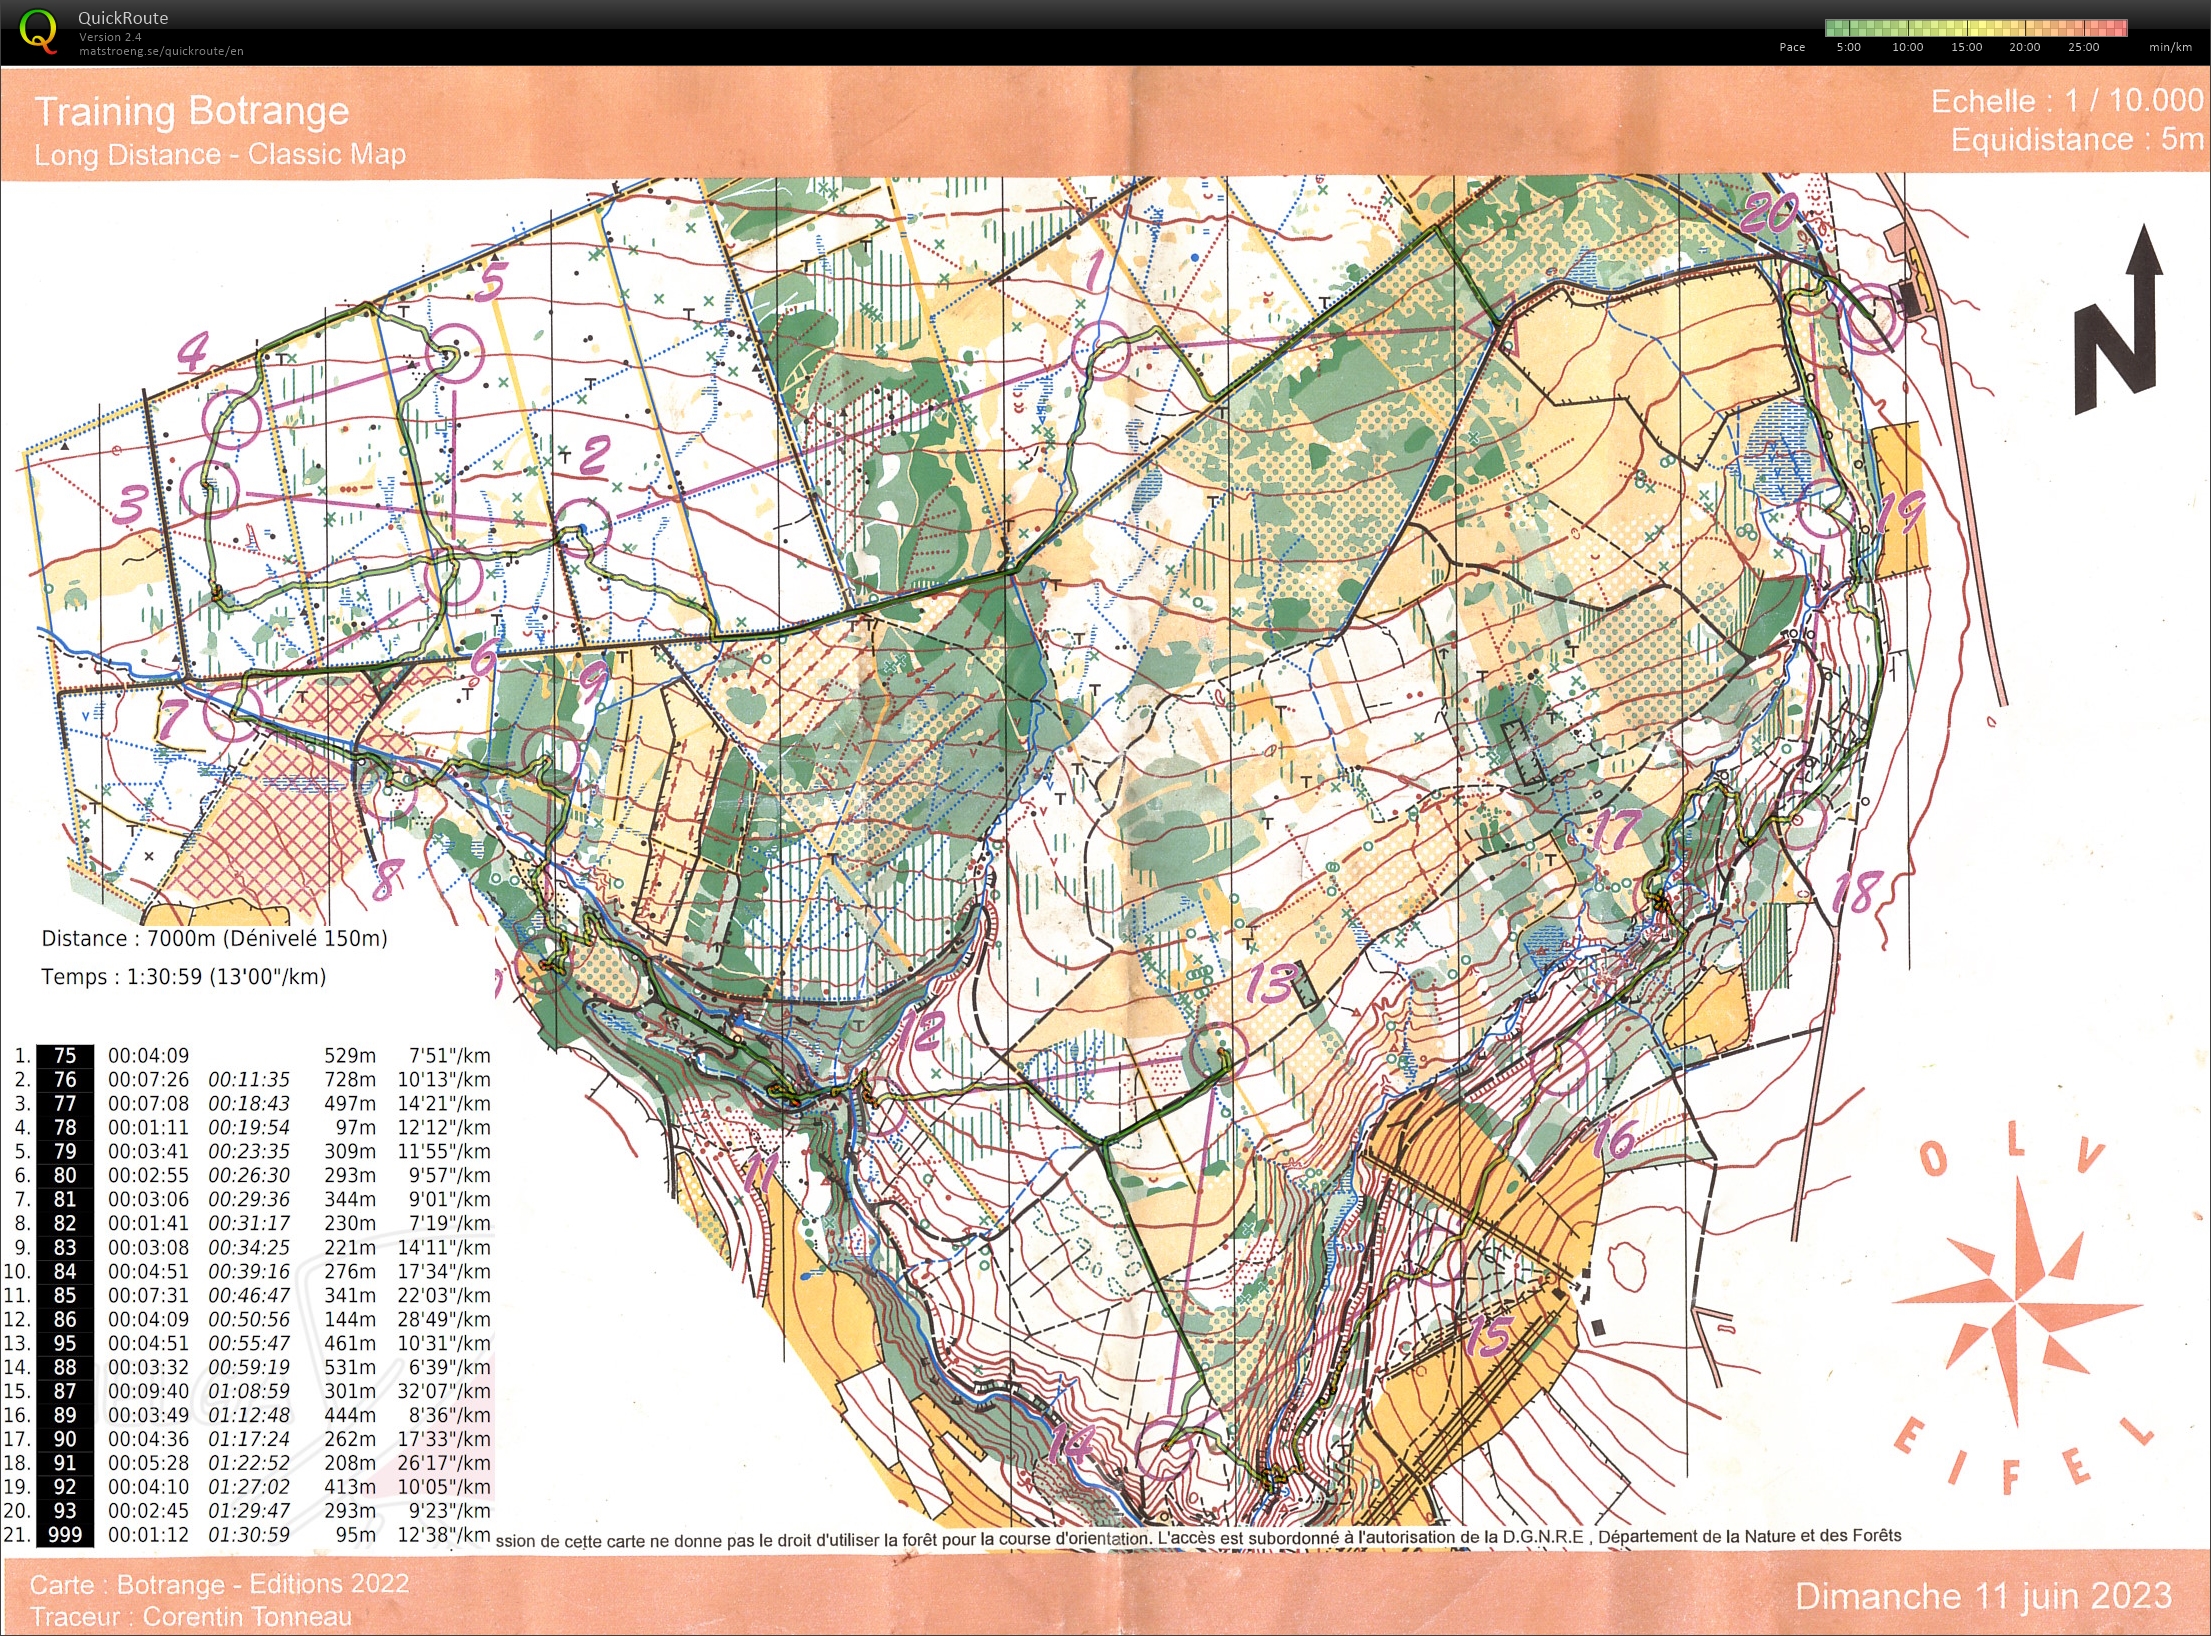The width and height of the screenshot is (2211, 1636).
Task: Click leg distance 97m in row 4
Action: [x=355, y=1128]
